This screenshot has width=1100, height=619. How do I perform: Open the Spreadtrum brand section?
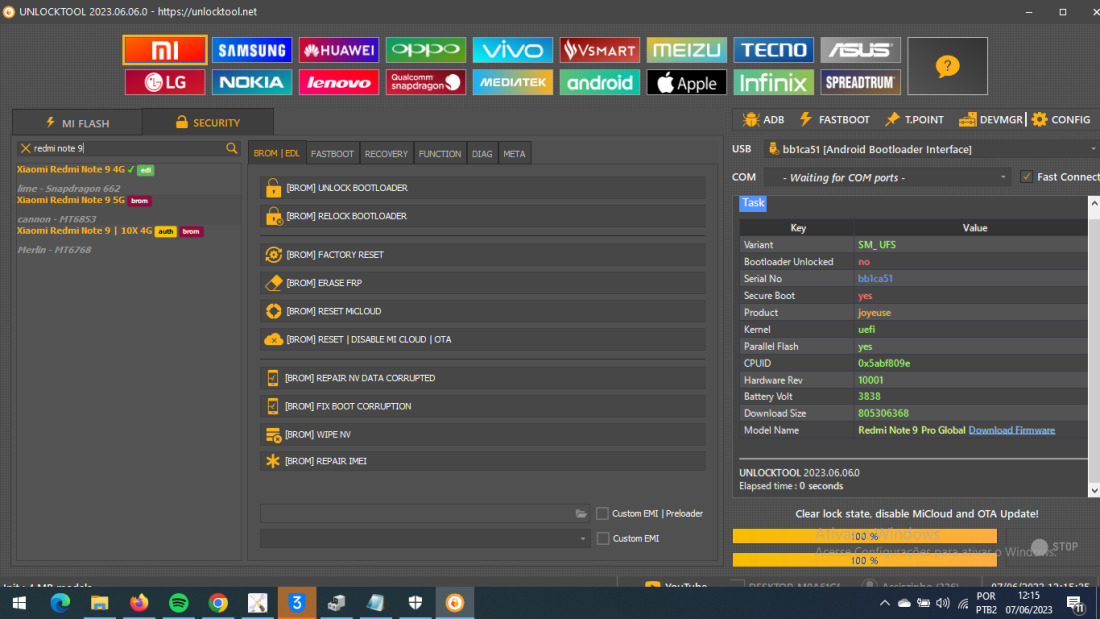point(861,82)
